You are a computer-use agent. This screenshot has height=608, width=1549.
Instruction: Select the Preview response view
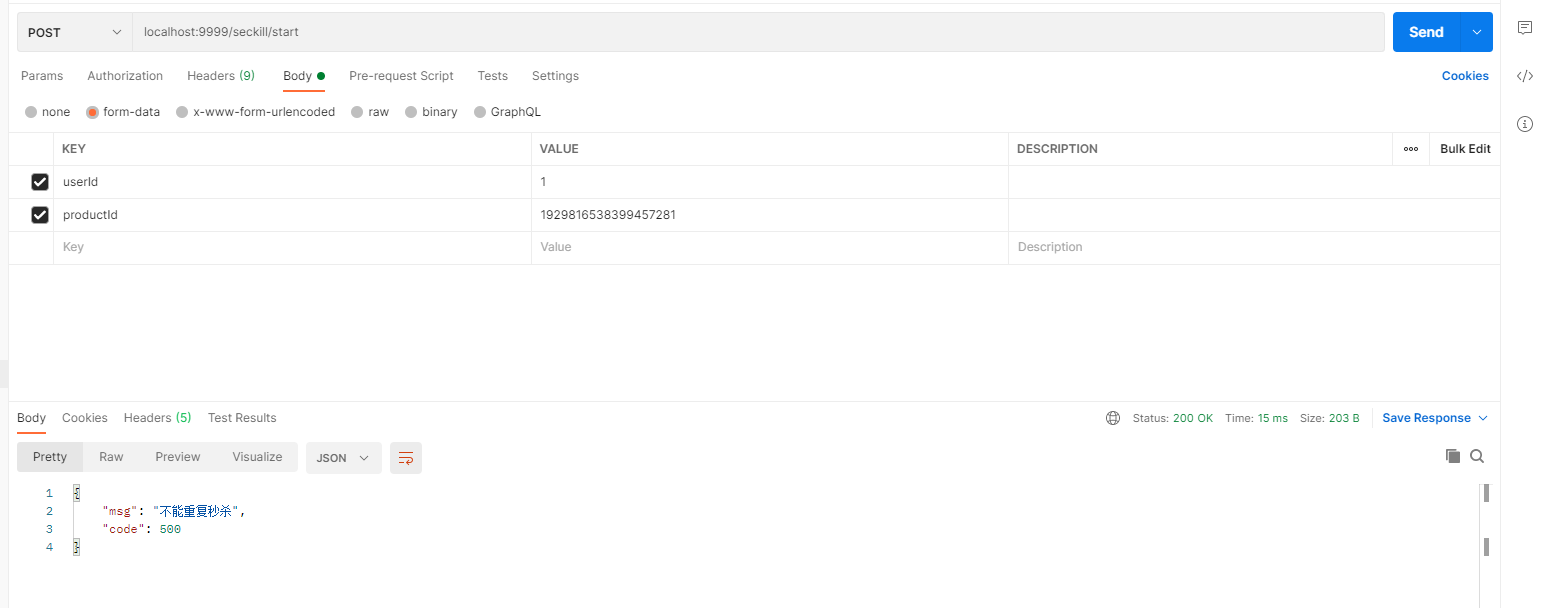pos(178,457)
